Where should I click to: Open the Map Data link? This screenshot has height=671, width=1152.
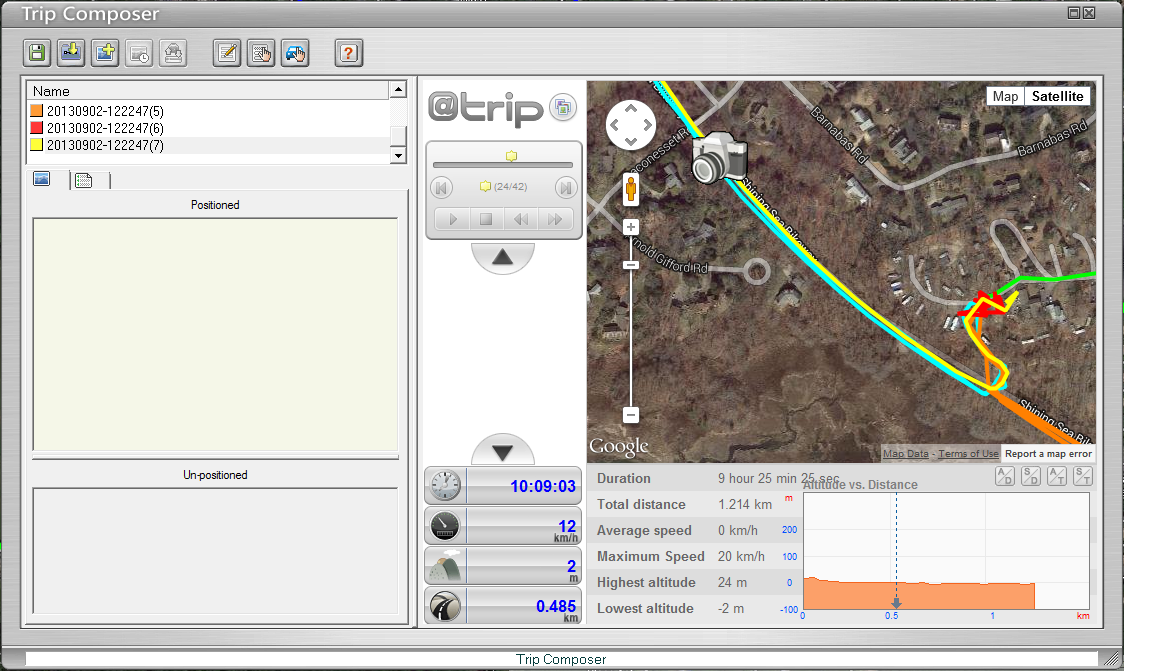(906, 453)
